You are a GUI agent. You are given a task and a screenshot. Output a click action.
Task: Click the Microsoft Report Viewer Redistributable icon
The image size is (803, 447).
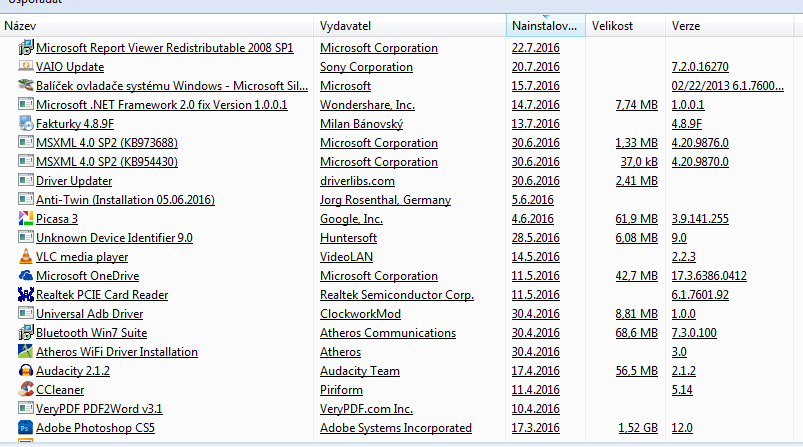pyautogui.click(x=26, y=48)
